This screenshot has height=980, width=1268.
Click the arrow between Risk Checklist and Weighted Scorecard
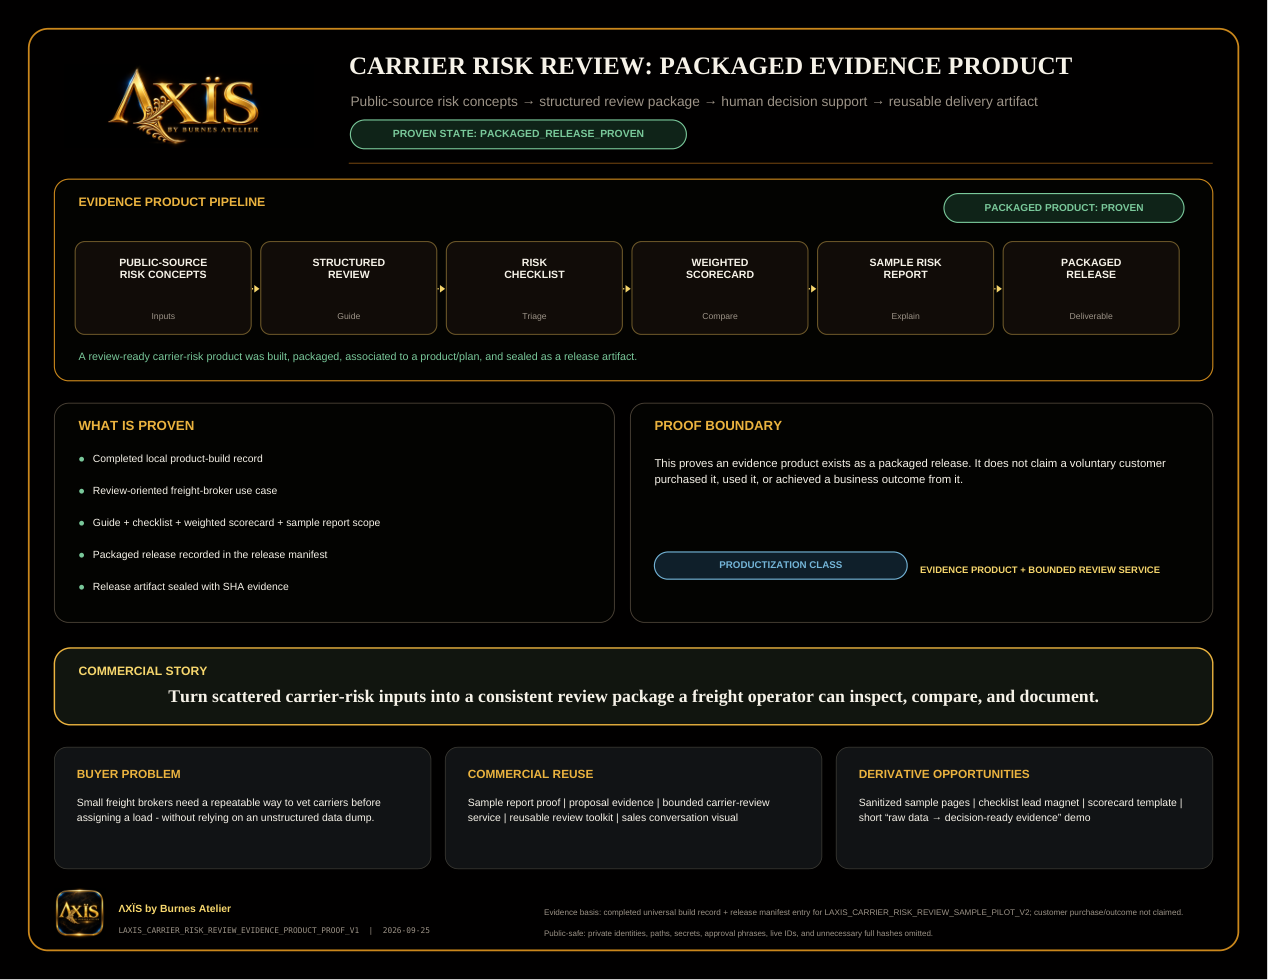pyautogui.click(x=627, y=289)
